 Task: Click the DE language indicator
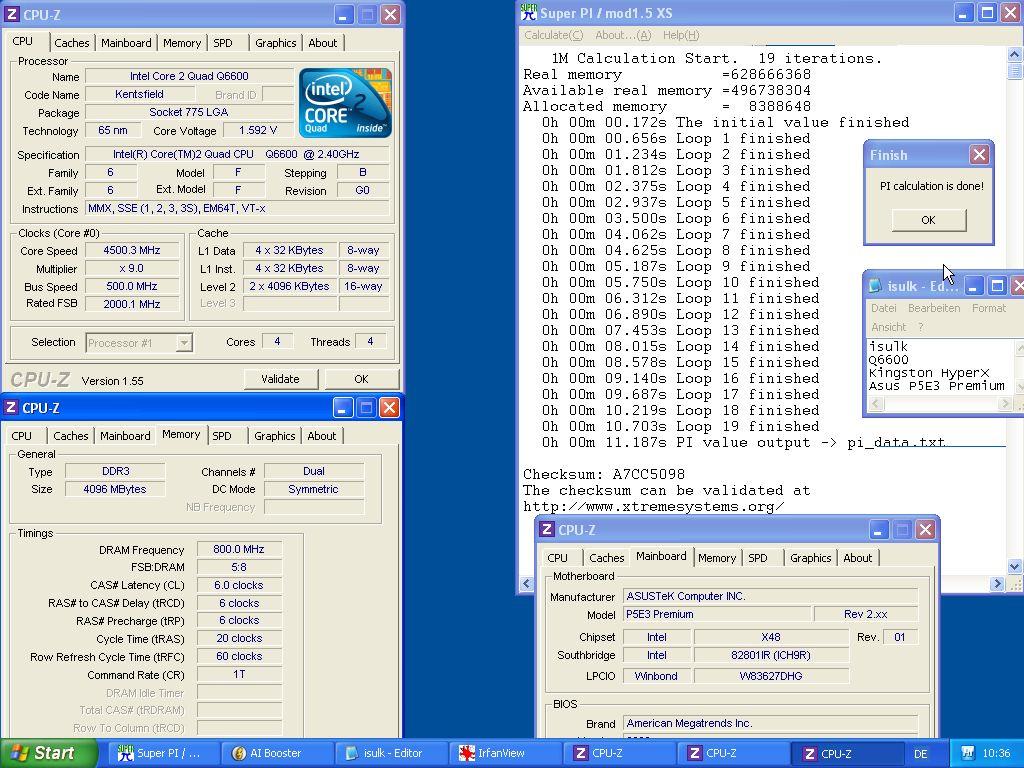[x=921, y=754]
